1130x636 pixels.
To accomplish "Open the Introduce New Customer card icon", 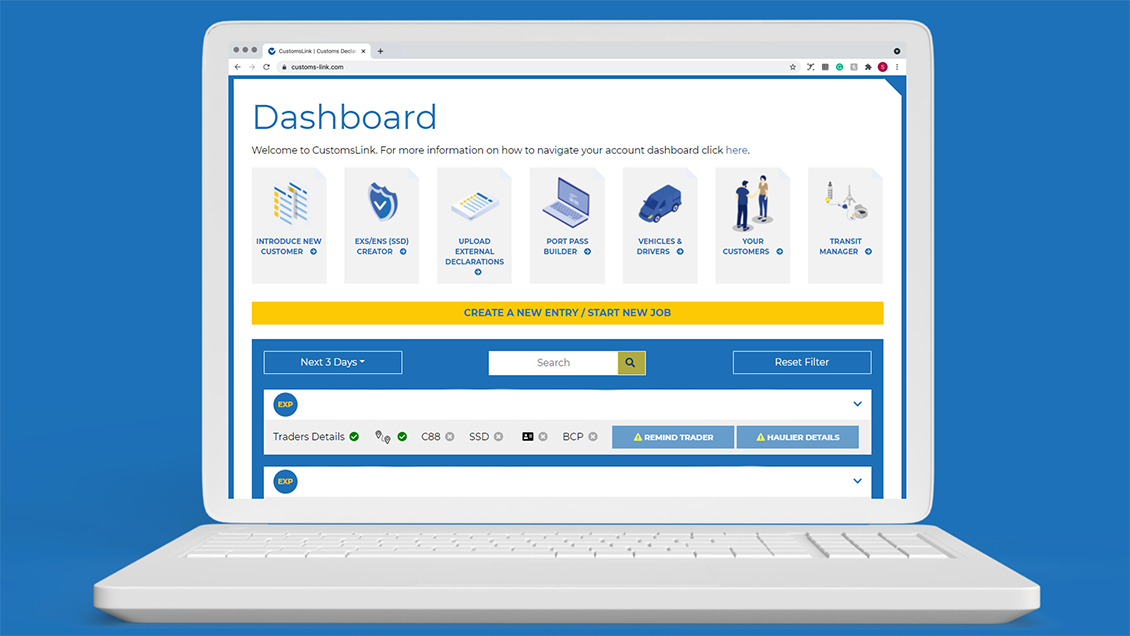I will [x=290, y=202].
